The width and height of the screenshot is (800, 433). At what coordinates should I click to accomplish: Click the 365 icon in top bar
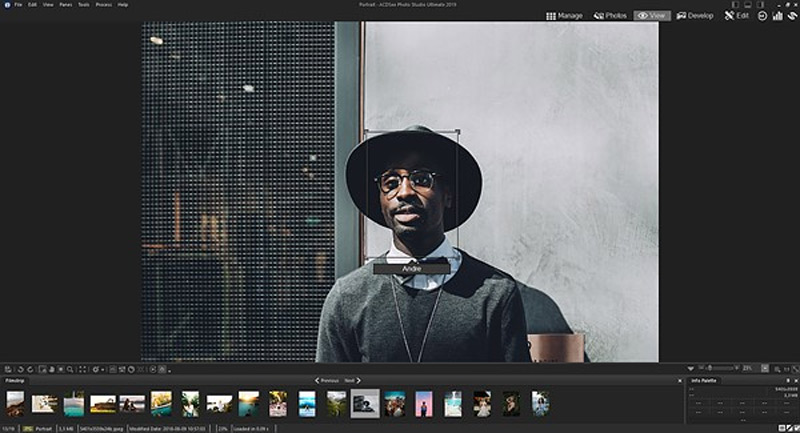tap(763, 16)
